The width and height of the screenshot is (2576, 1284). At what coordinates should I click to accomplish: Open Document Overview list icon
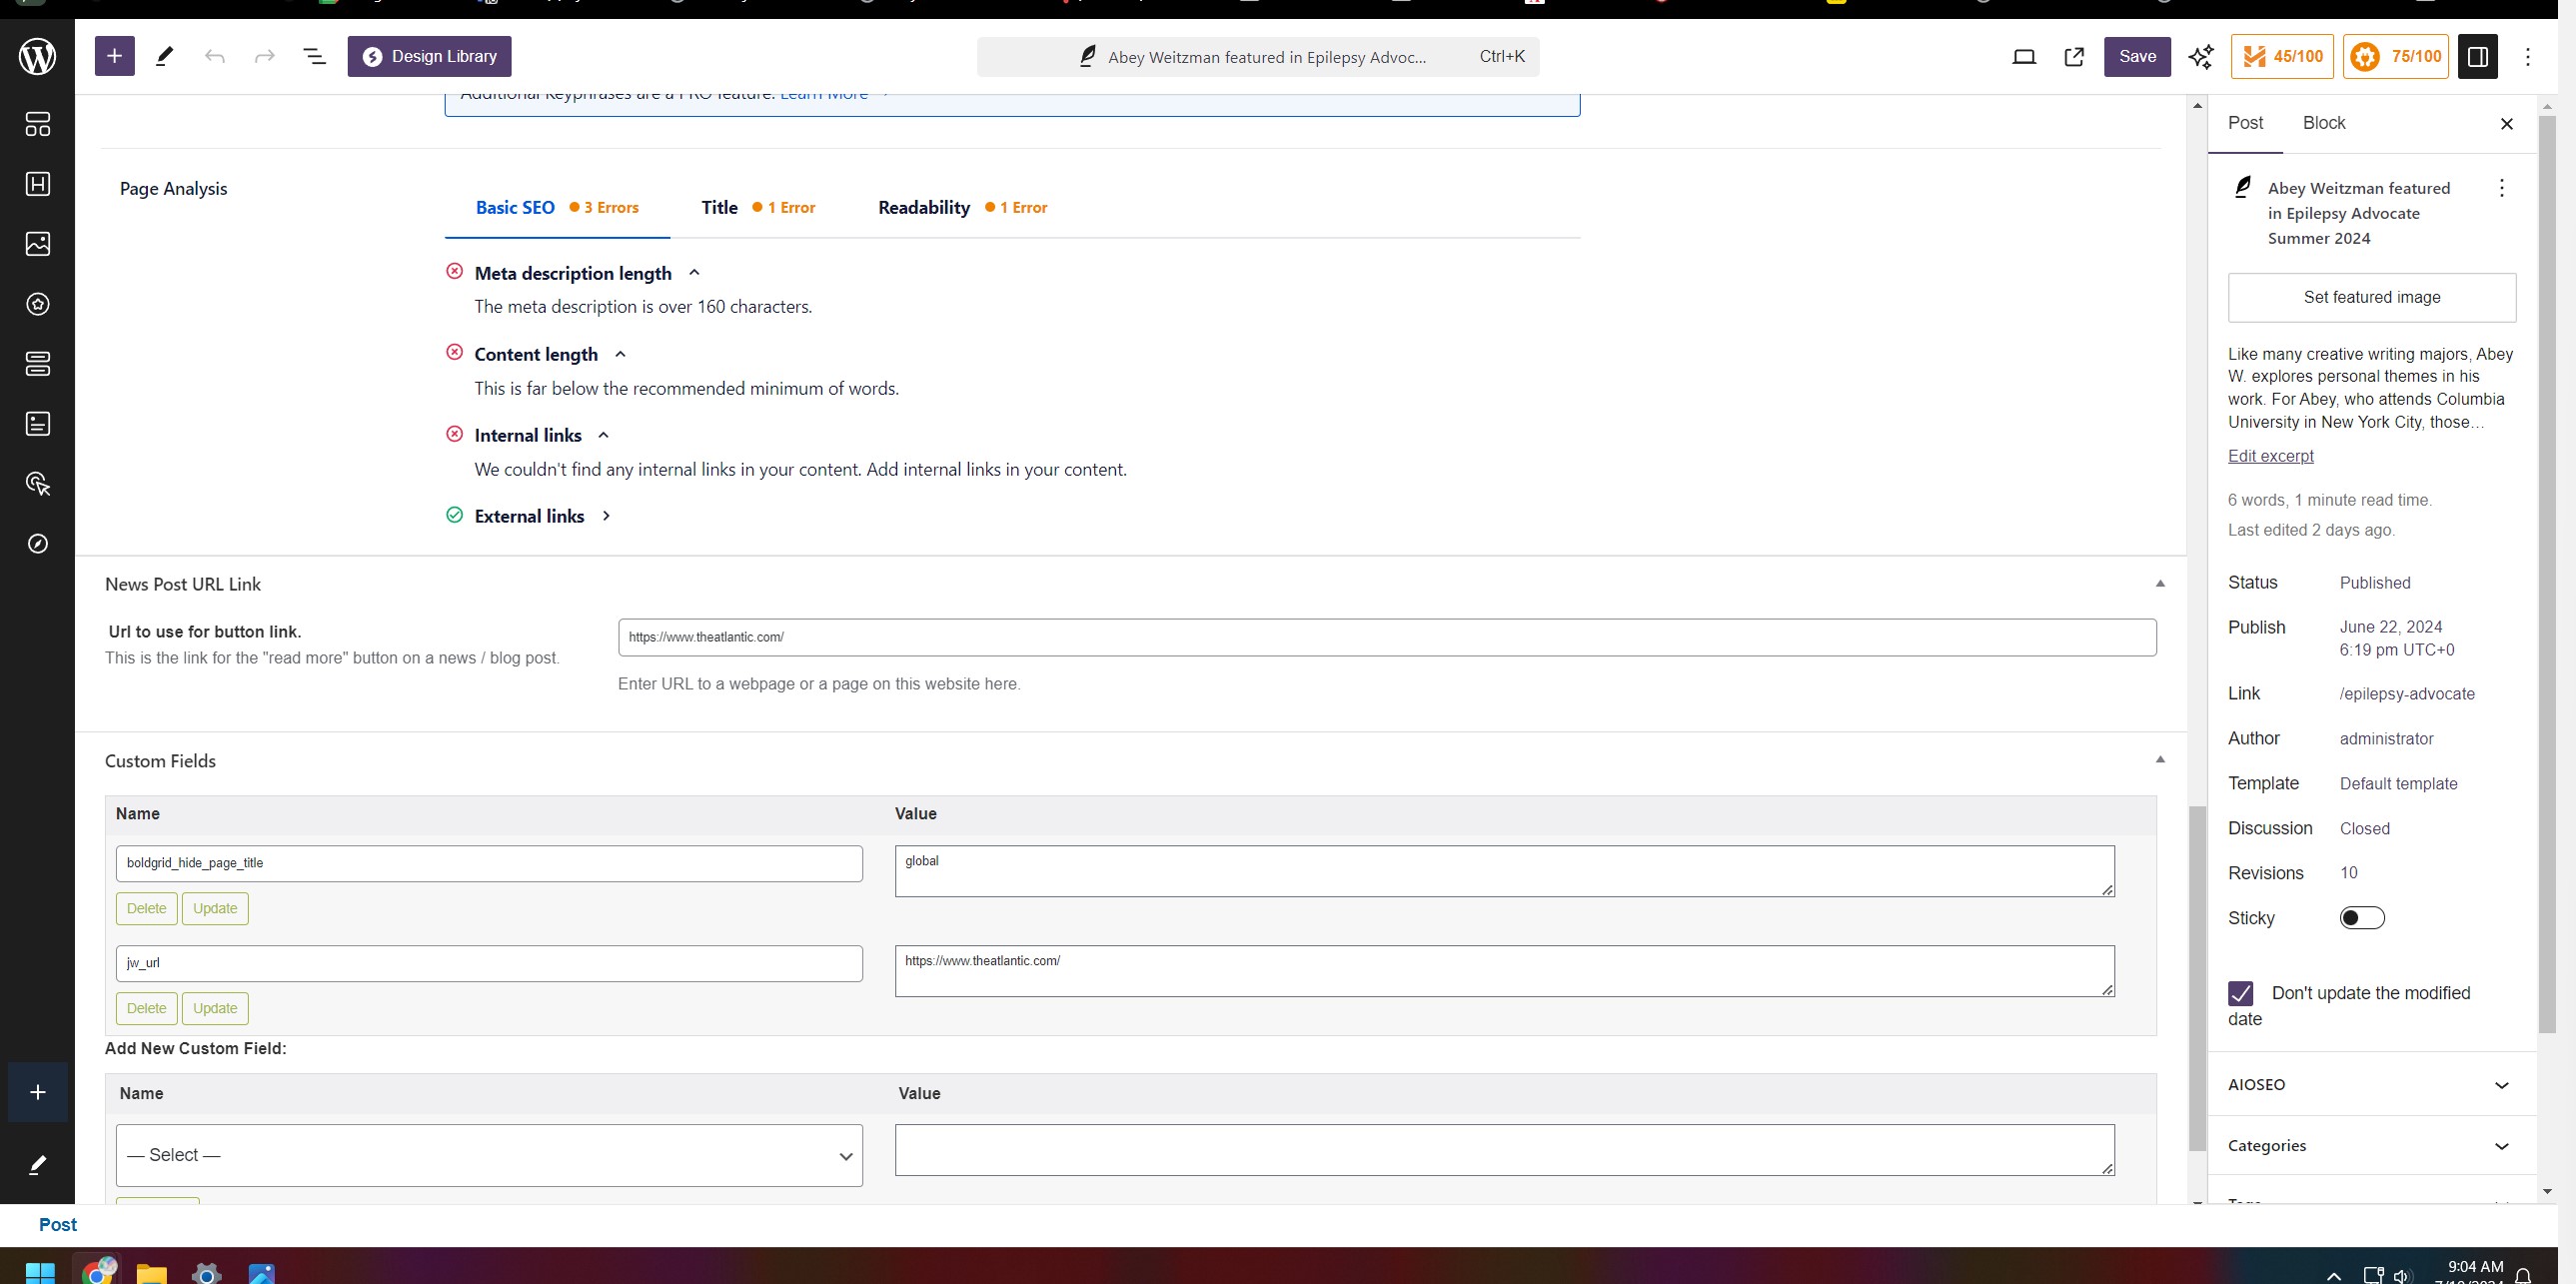coord(314,56)
